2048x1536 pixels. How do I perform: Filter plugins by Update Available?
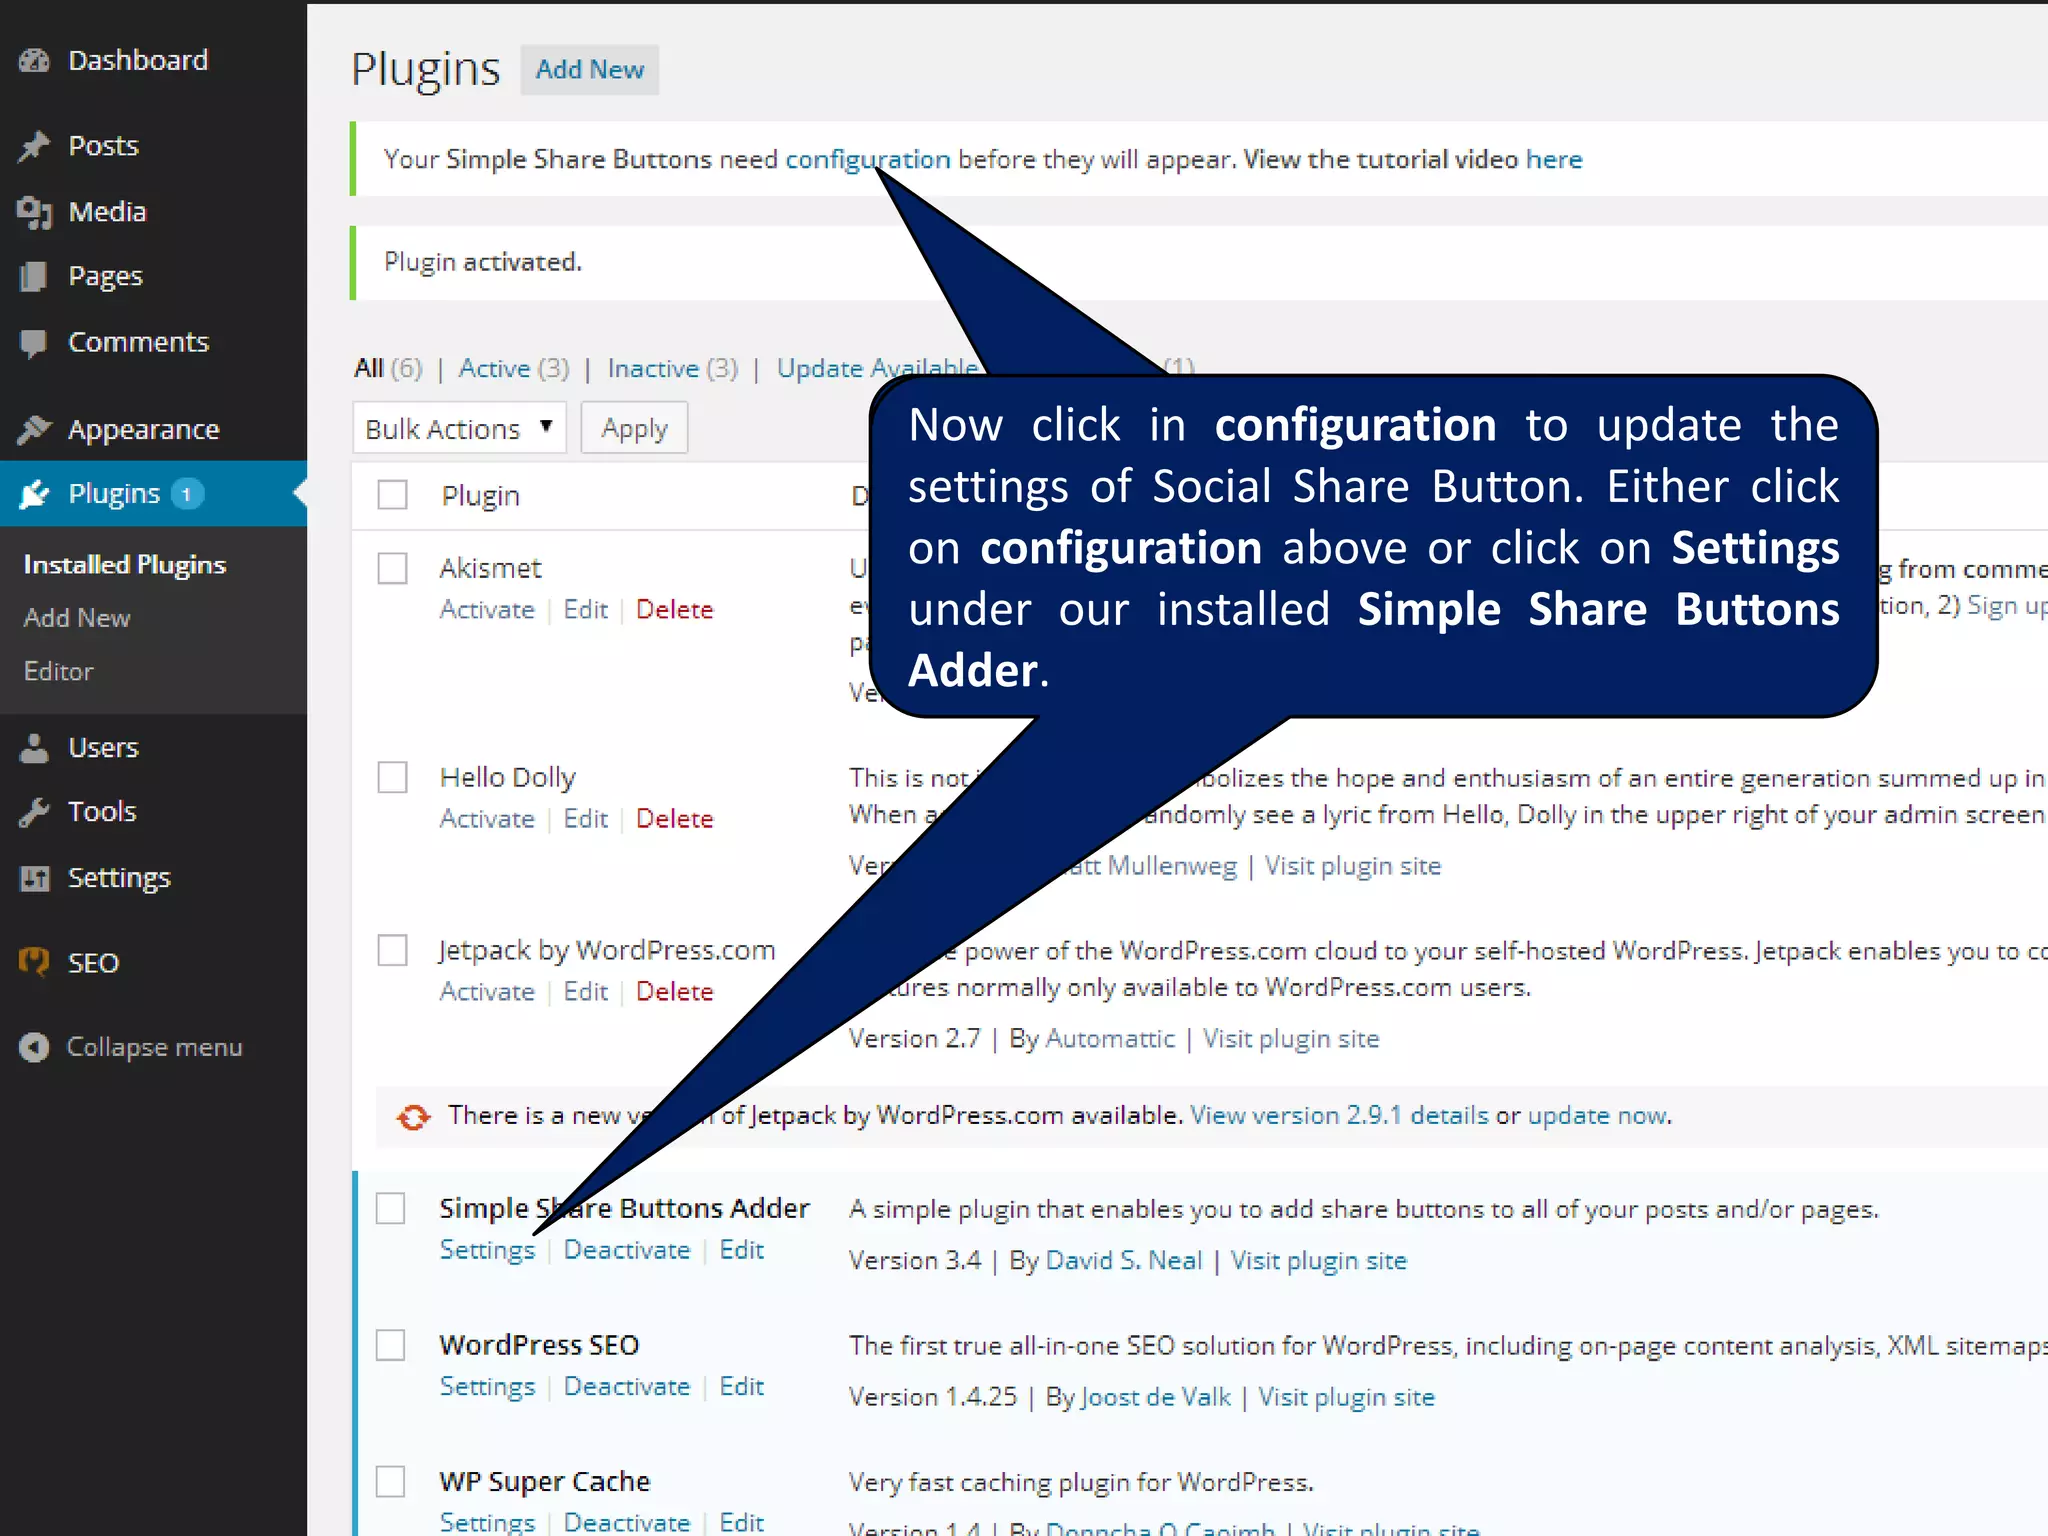(877, 369)
